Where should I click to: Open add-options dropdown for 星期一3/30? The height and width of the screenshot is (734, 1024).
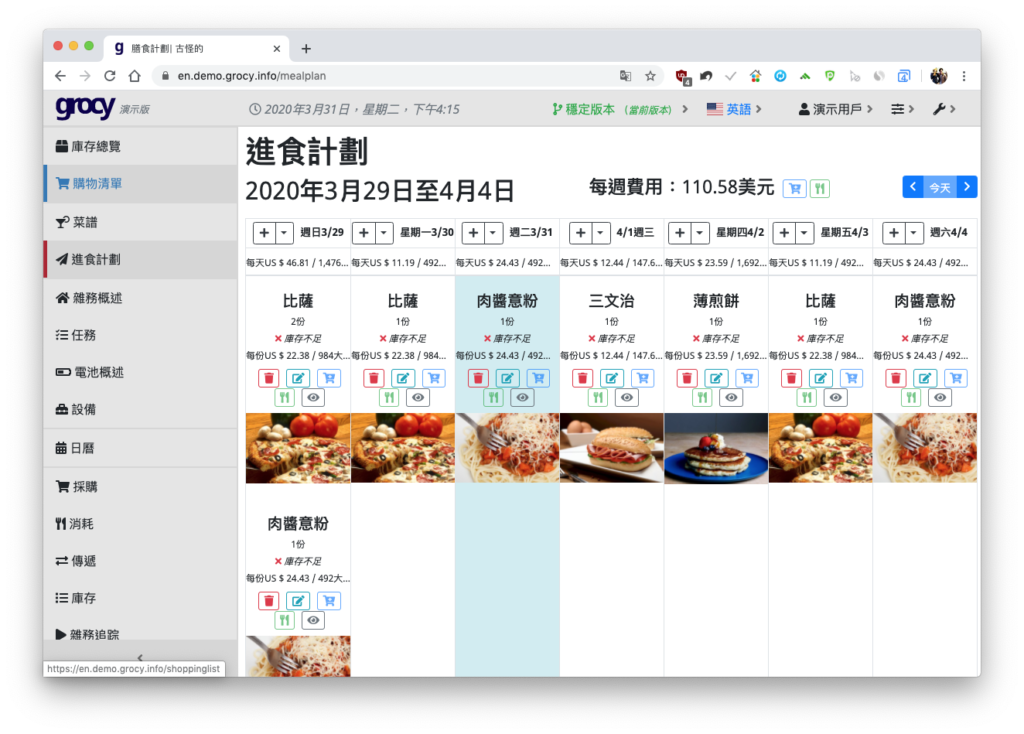pos(384,232)
